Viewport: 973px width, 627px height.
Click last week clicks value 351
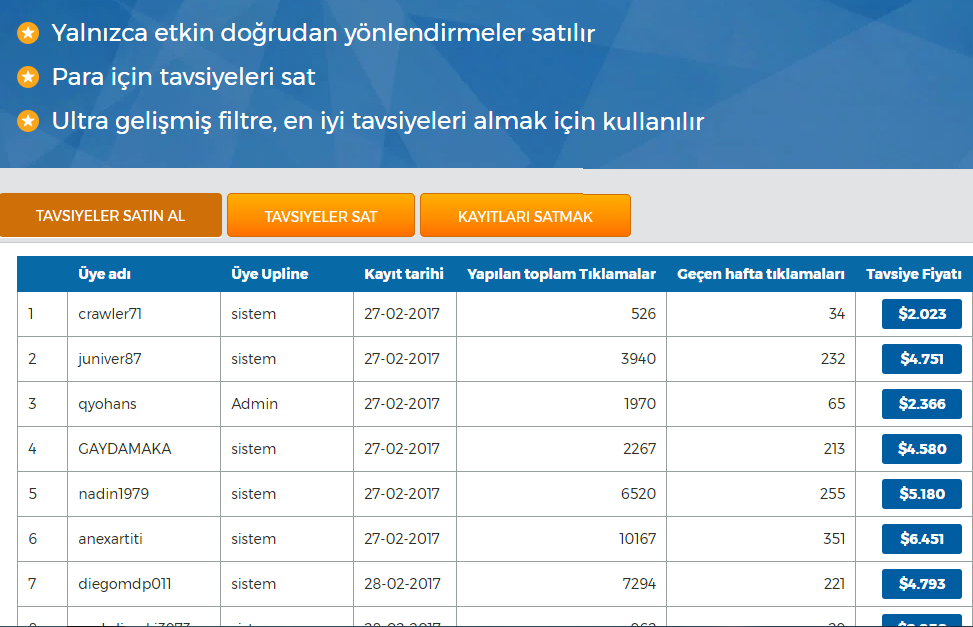835,539
